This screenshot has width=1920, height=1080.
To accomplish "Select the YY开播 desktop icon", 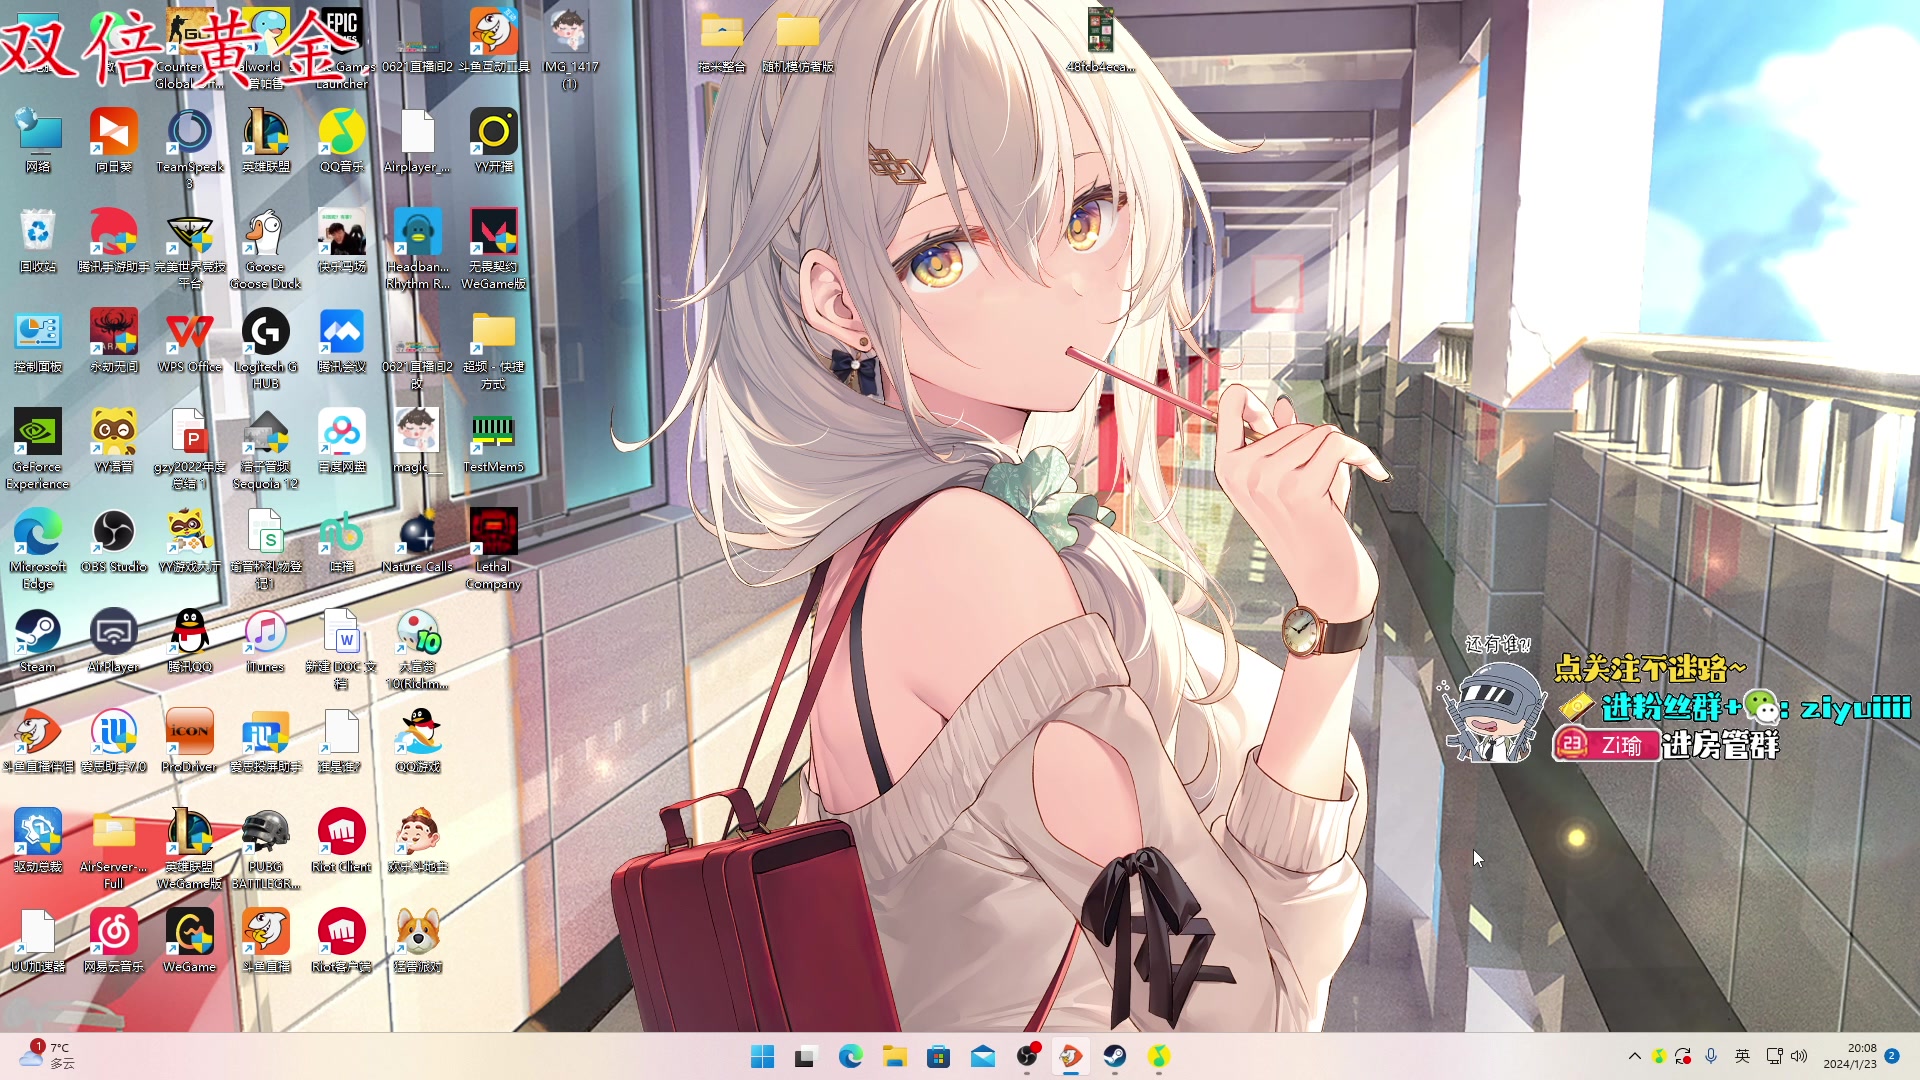I will (494, 141).
